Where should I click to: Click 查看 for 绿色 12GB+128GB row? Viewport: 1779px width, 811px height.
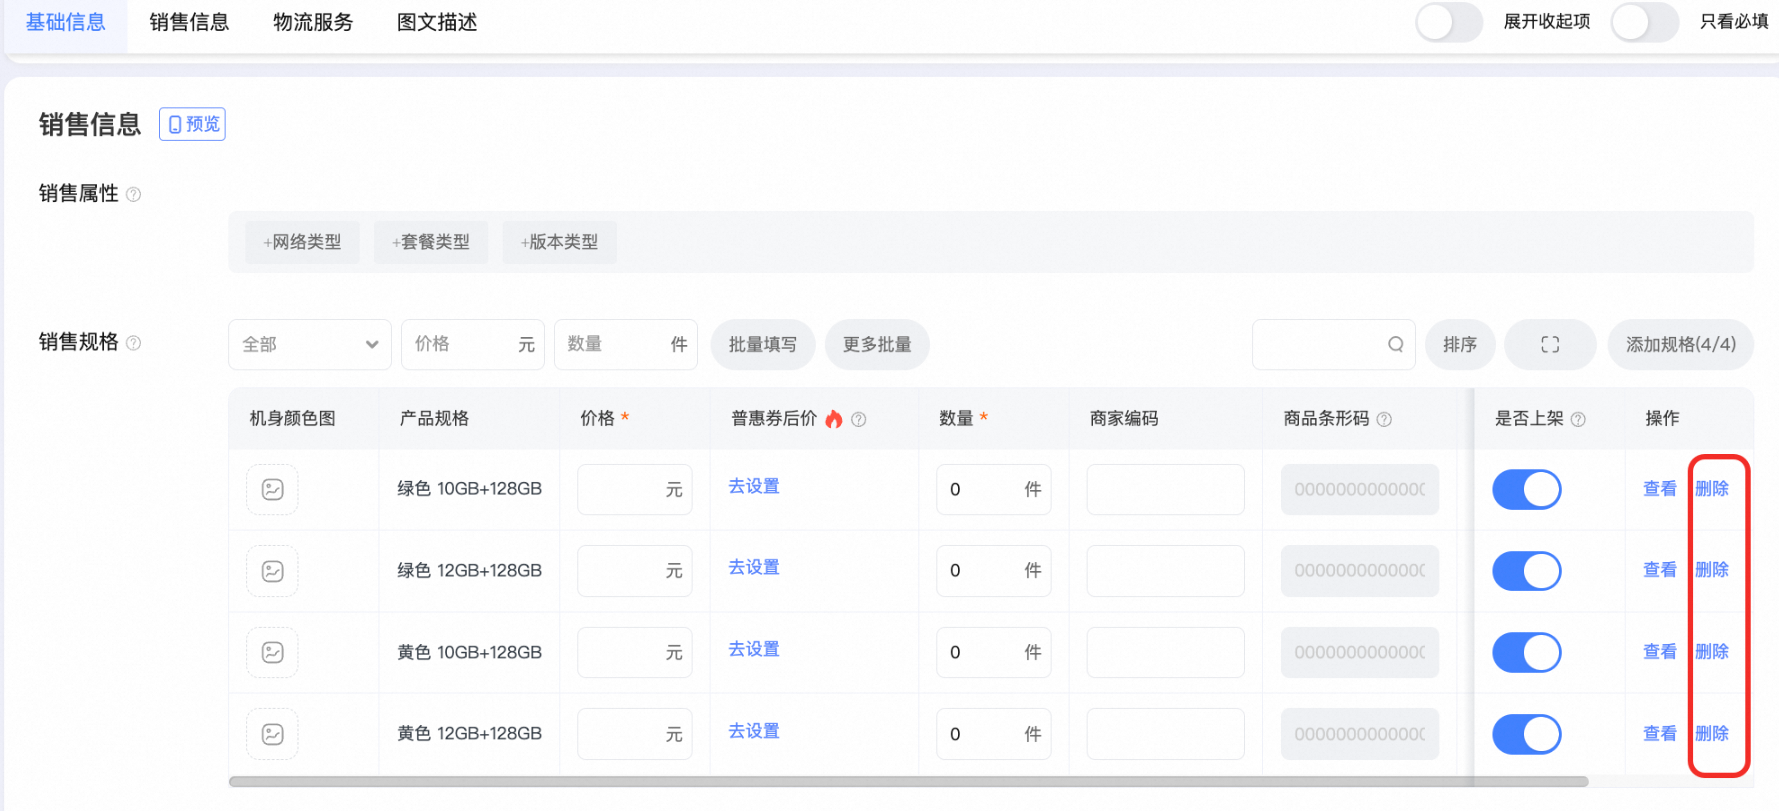tap(1660, 570)
